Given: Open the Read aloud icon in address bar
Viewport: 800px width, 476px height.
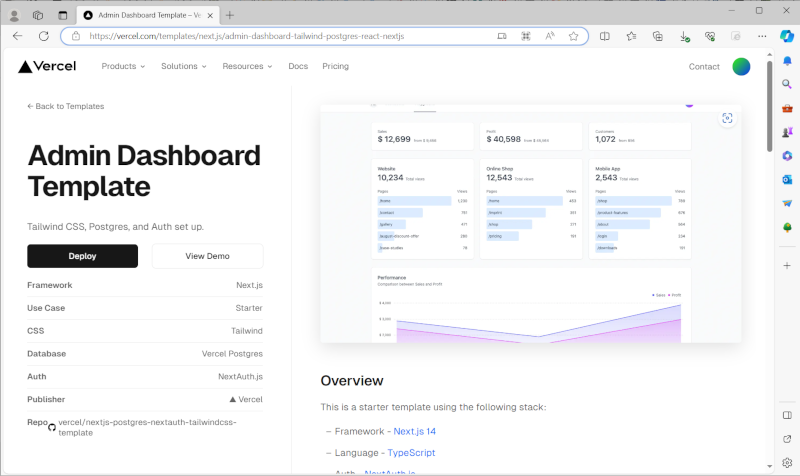Looking at the screenshot, I should (x=549, y=36).
